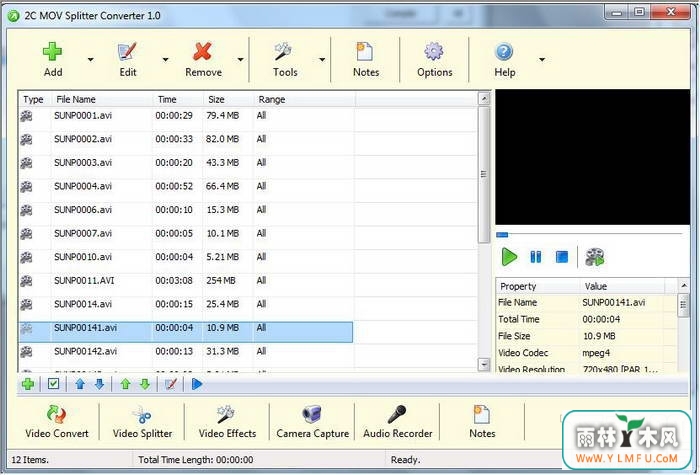Select the SUNP0001.avi row

pyautogui.click(x=186, y=116)
